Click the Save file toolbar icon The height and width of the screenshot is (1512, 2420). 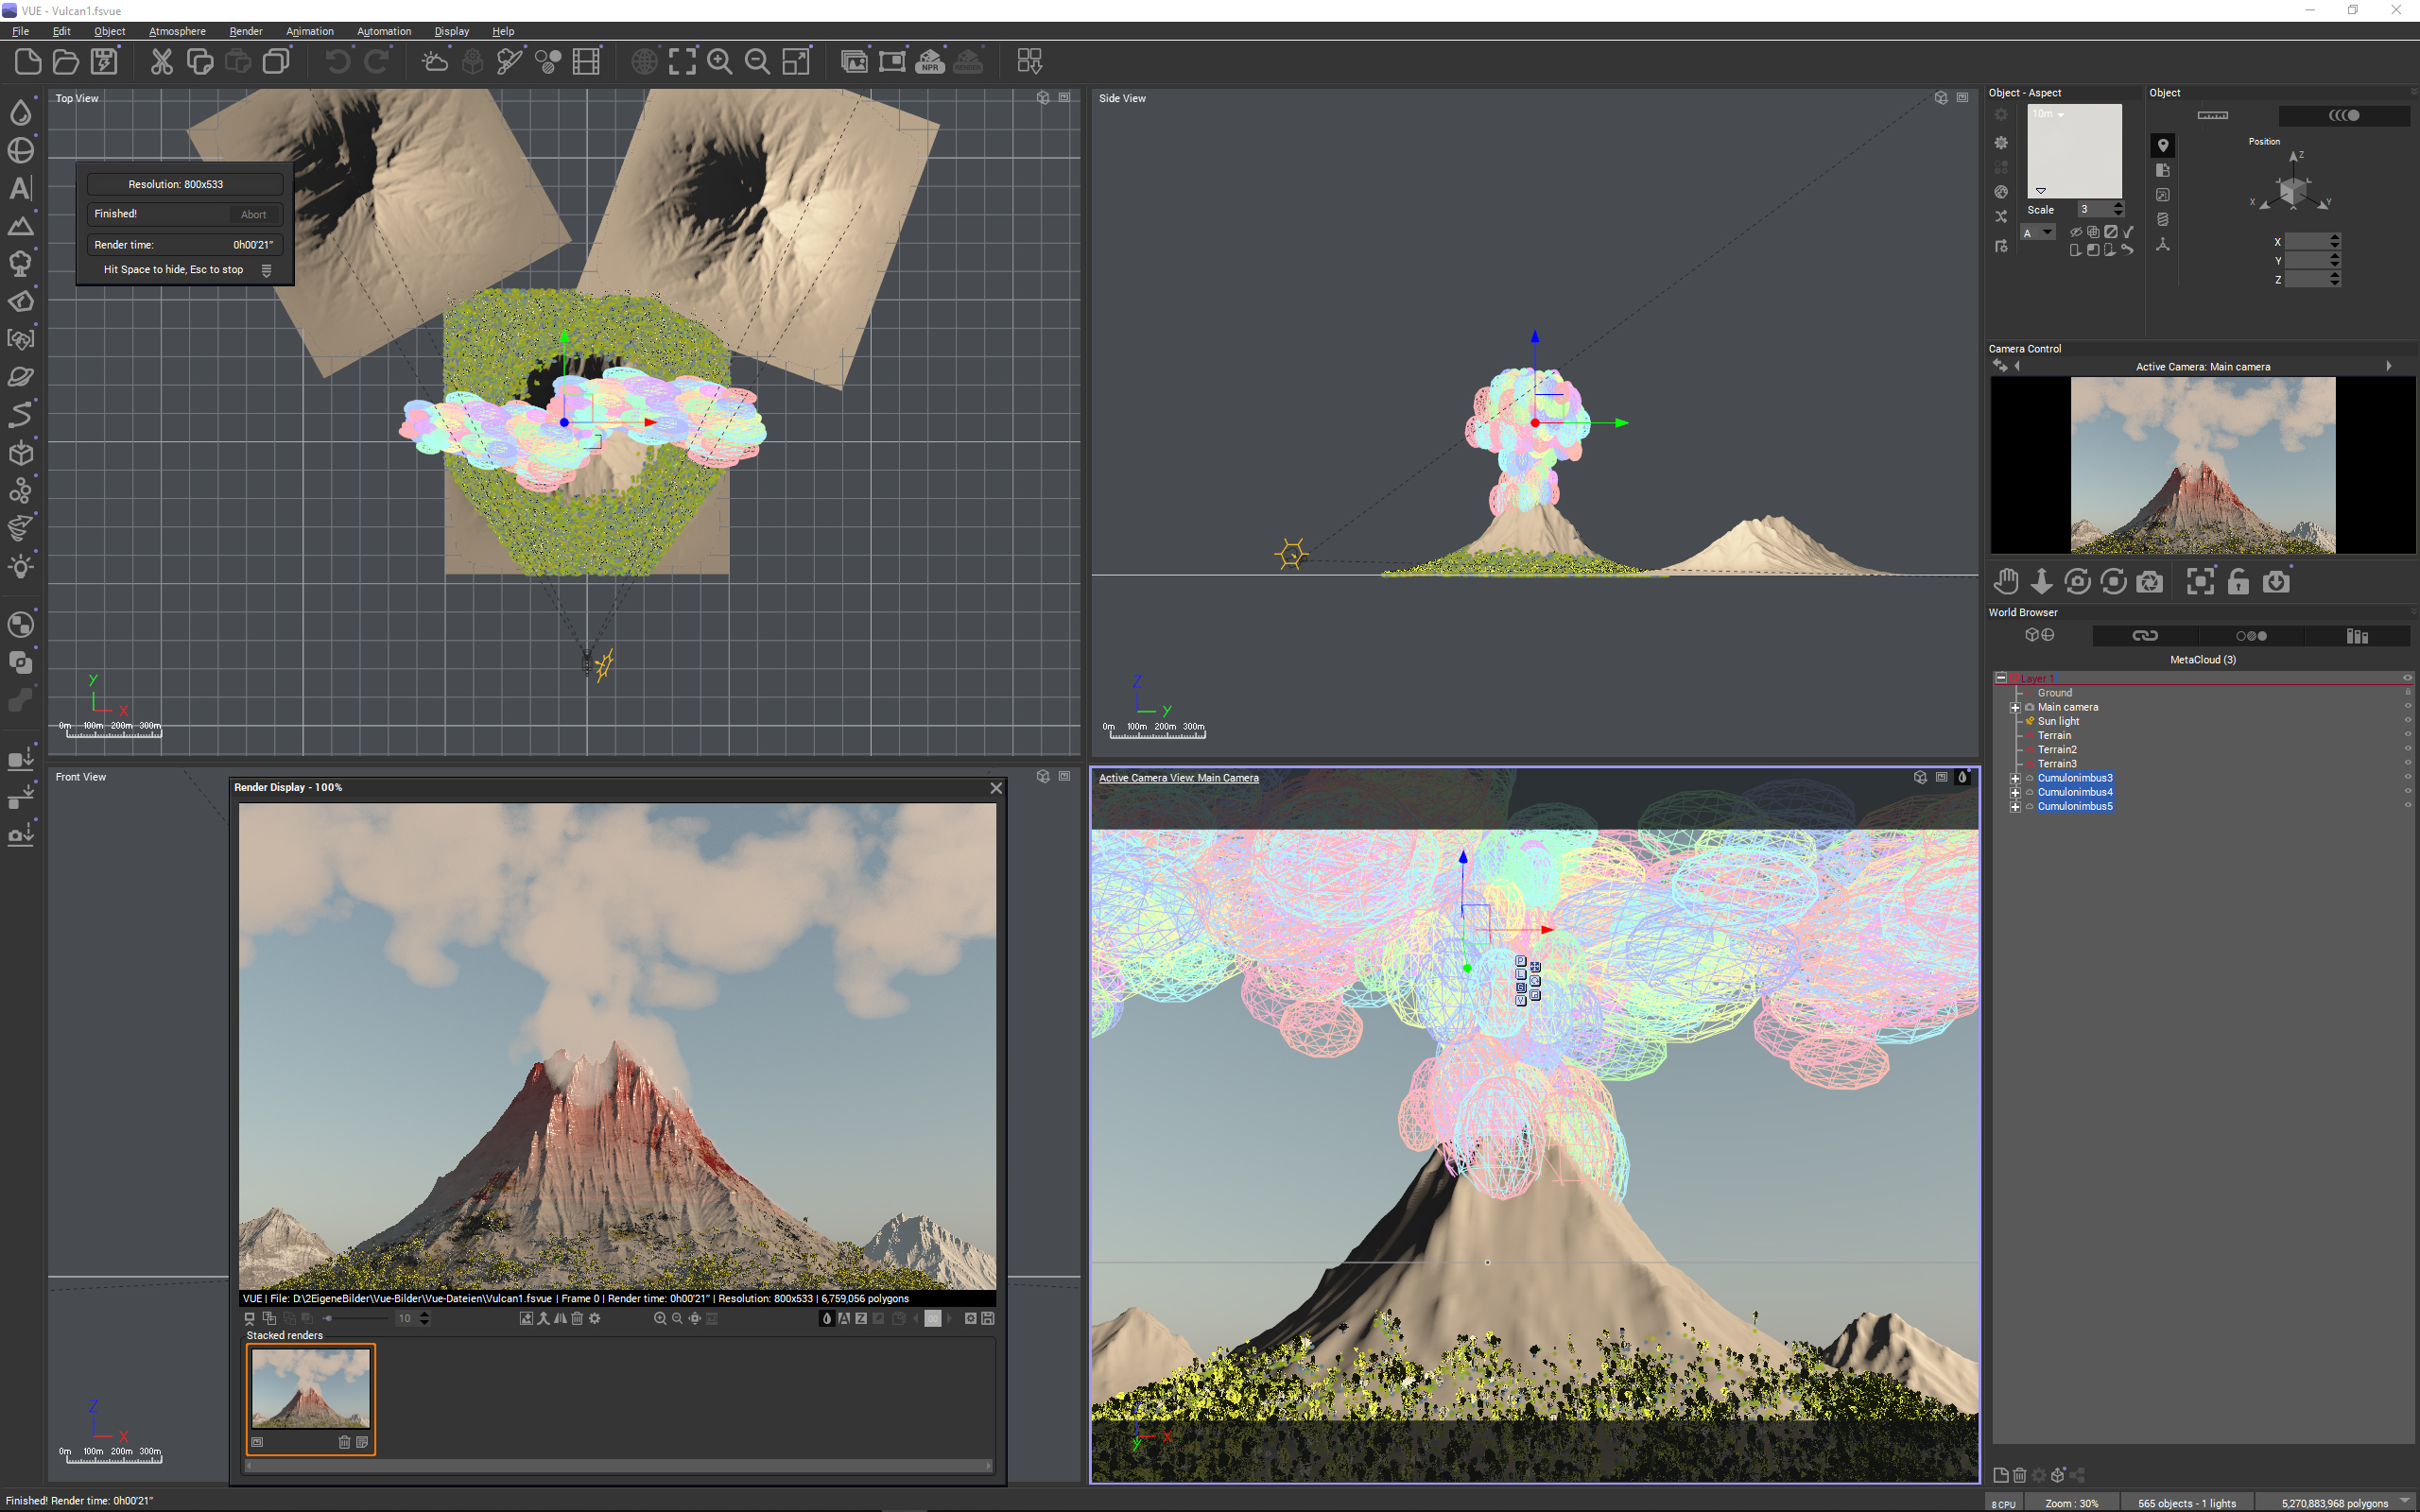point(104,62)
